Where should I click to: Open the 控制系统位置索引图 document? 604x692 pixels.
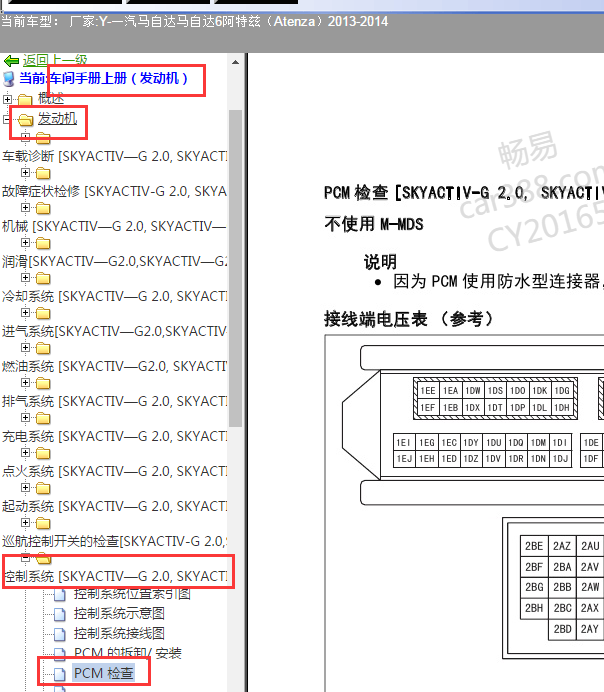click(x=132, y=594)
